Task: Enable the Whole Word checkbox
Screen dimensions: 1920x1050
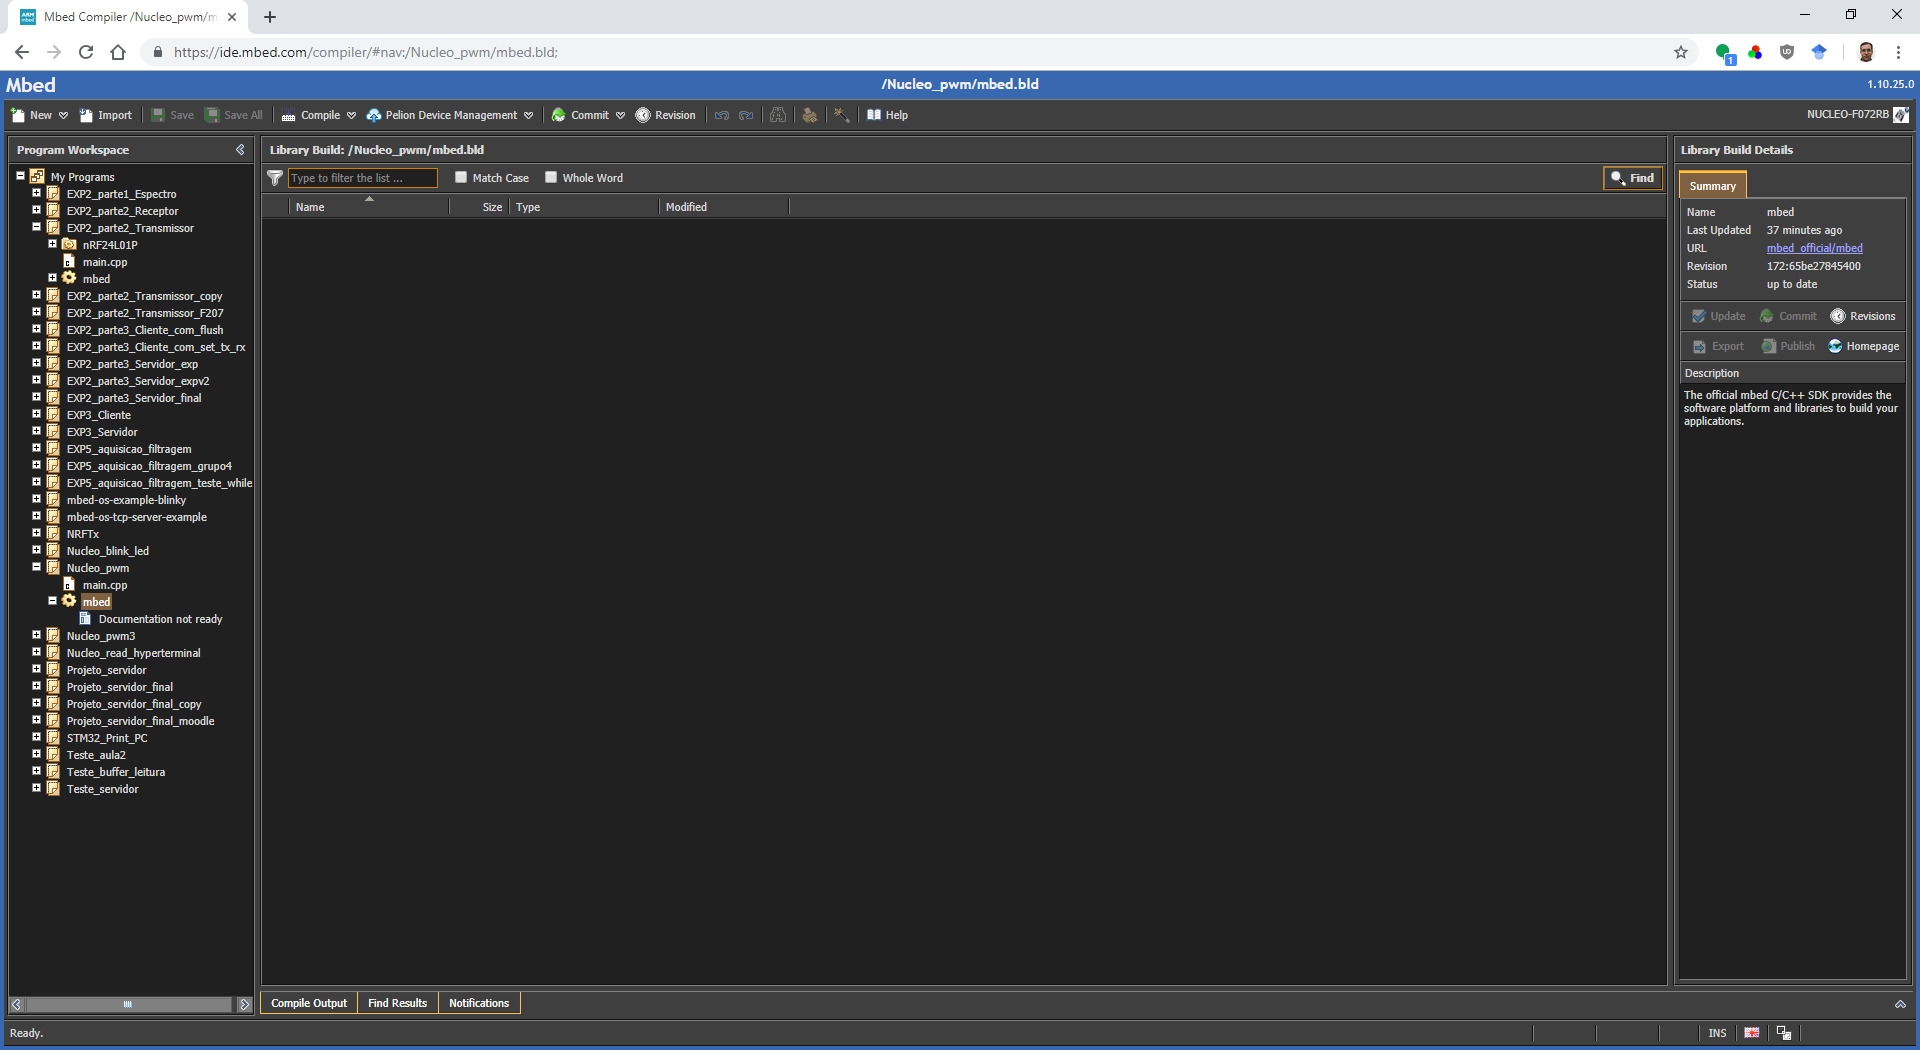Action: (551, 177)
